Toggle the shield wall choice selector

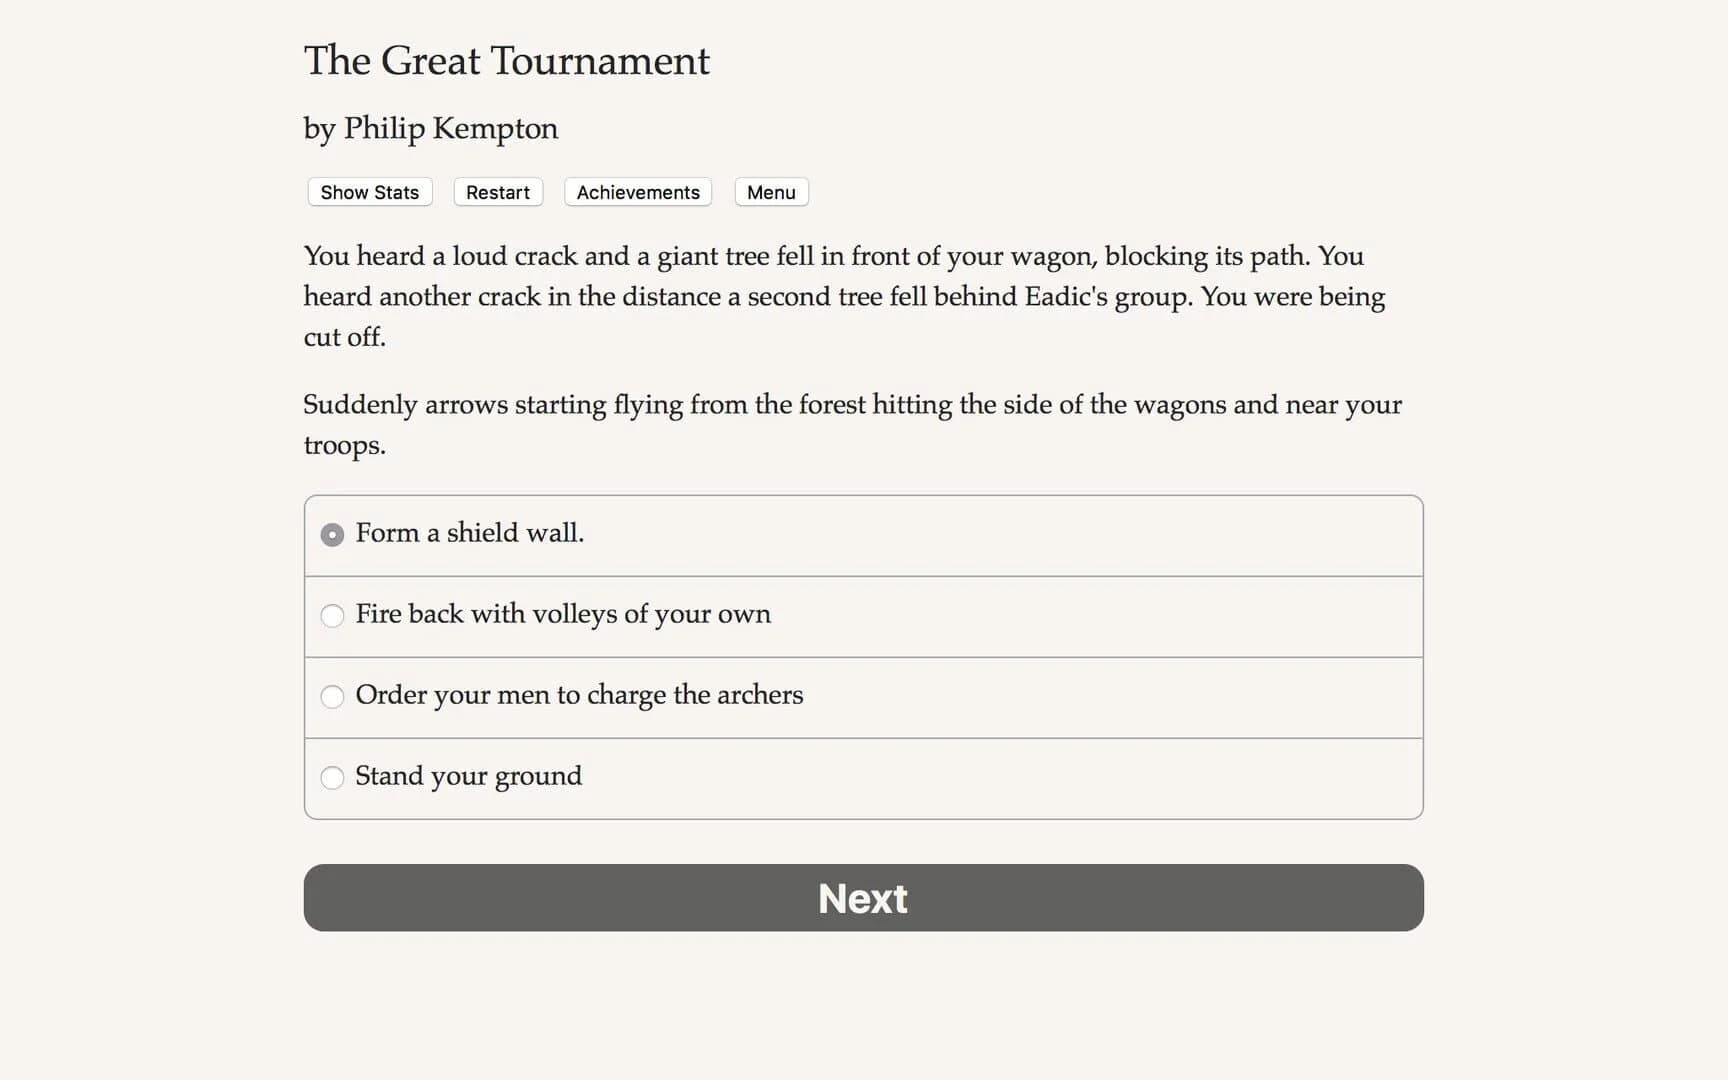(332, 535)
